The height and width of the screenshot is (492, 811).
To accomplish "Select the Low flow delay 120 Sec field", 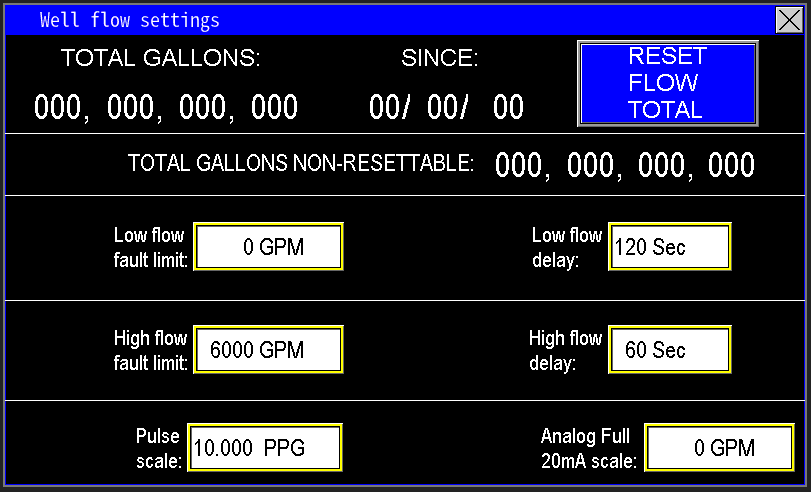I will point(669,247).
